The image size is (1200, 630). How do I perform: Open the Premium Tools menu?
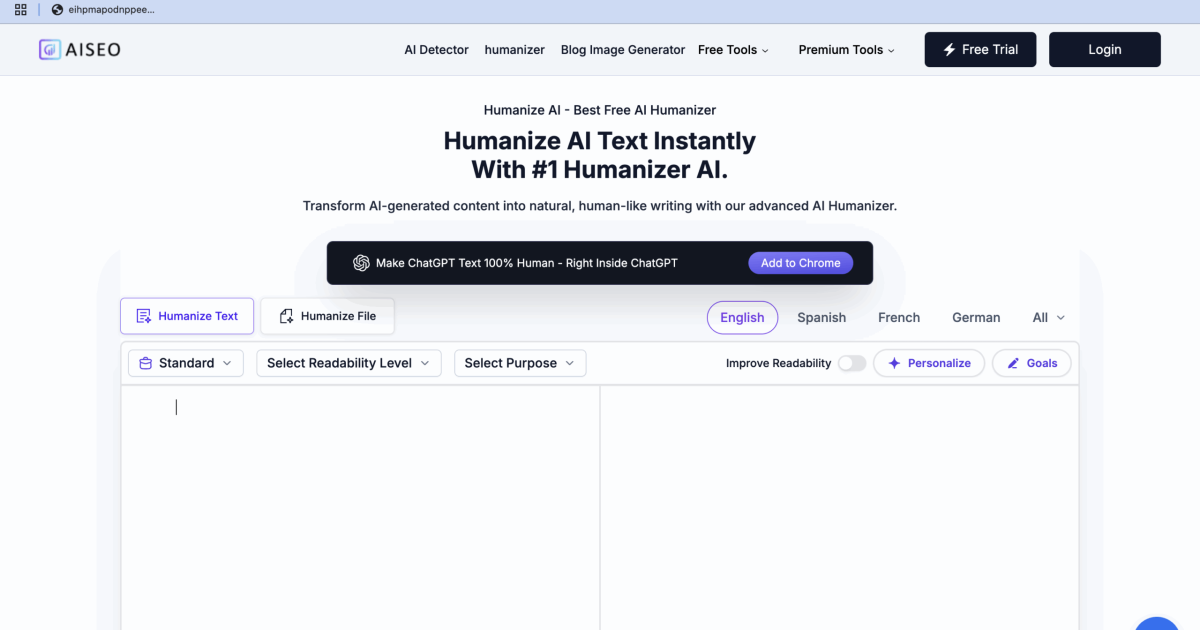point(846,50)
